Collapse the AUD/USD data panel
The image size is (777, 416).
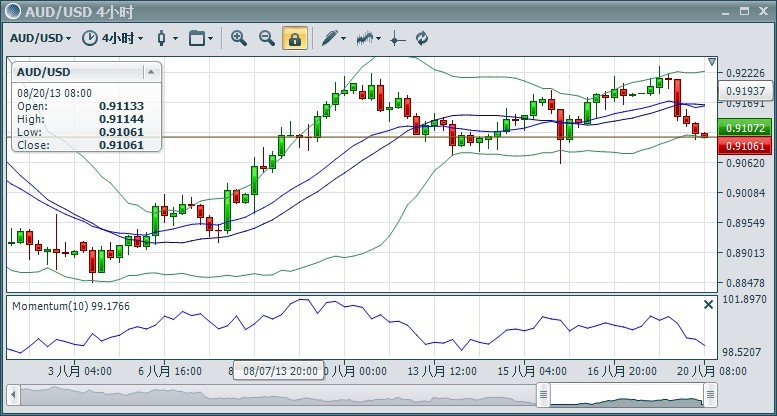(x=151, y=72)
